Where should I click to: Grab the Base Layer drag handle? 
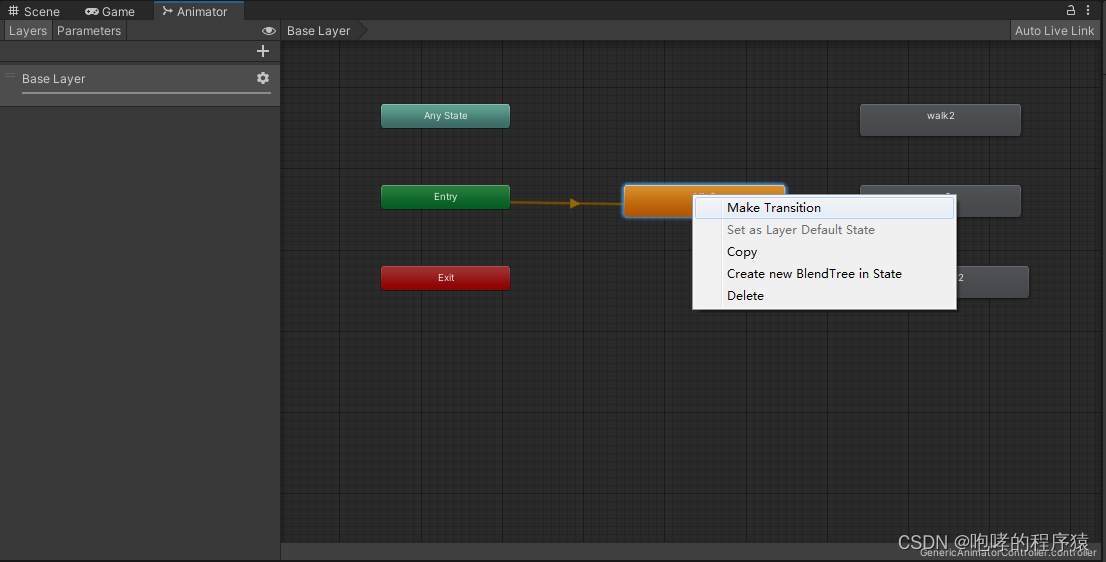(10, 75)
